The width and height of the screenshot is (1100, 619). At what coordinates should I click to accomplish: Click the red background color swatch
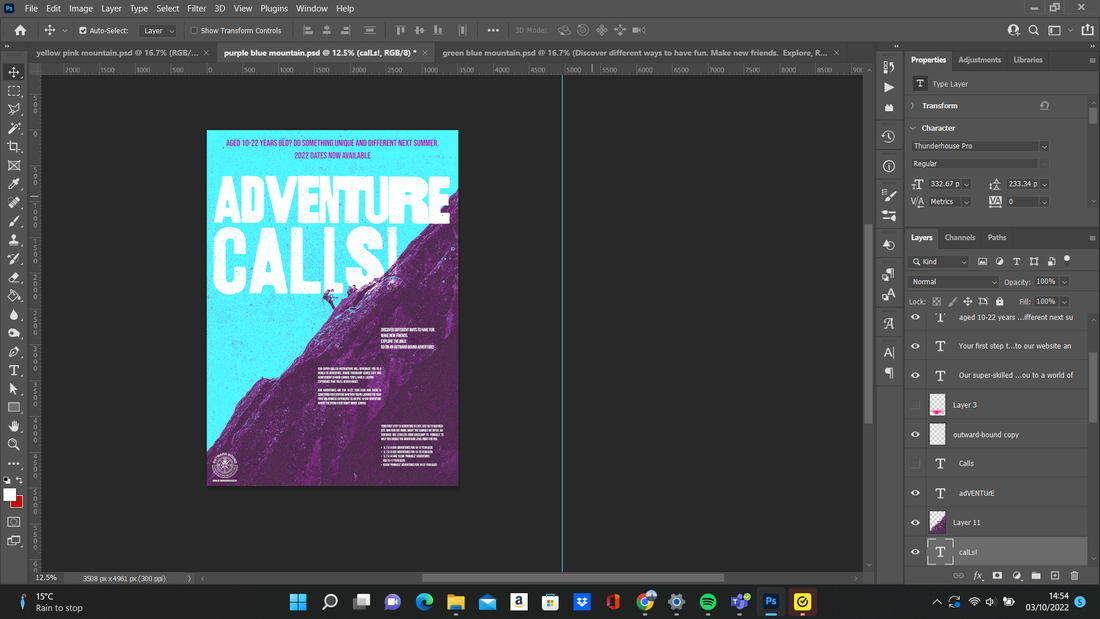coord(18,502)
